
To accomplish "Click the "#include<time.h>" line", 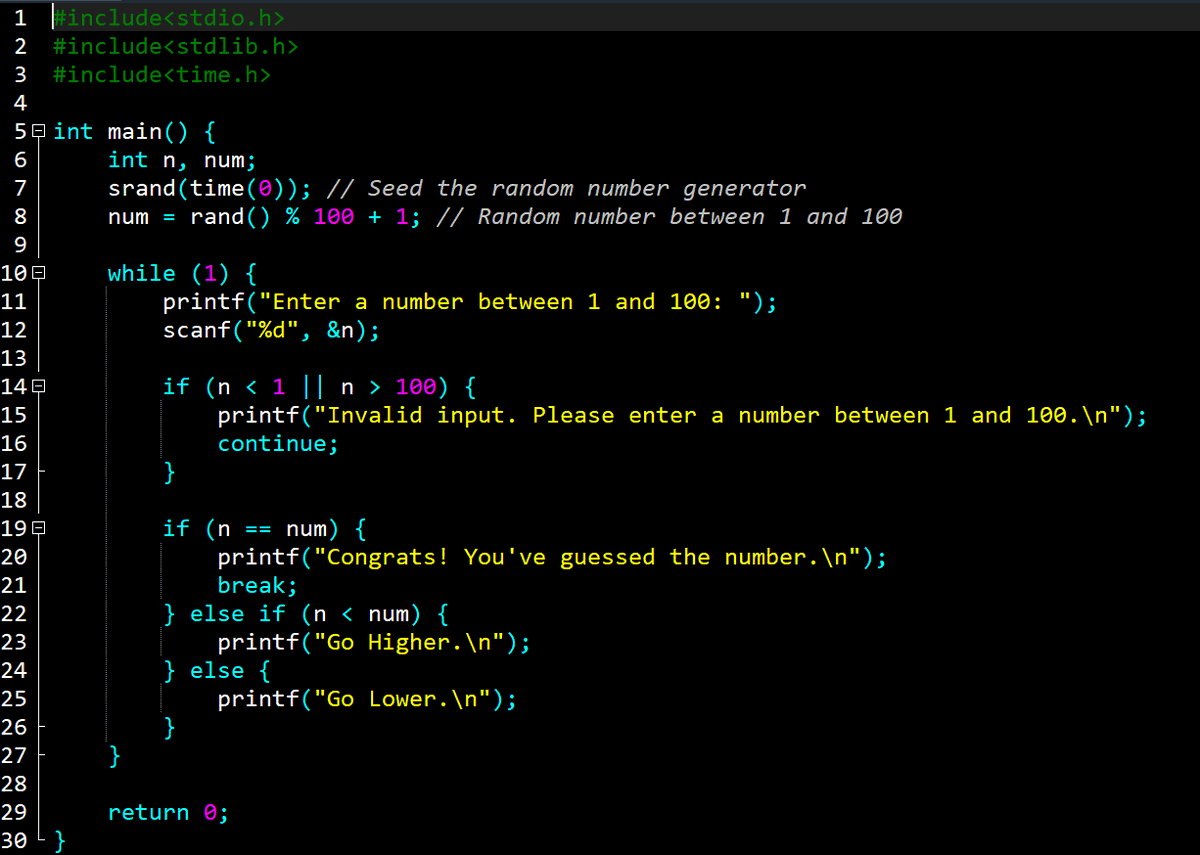I will [x=161, y=74].
